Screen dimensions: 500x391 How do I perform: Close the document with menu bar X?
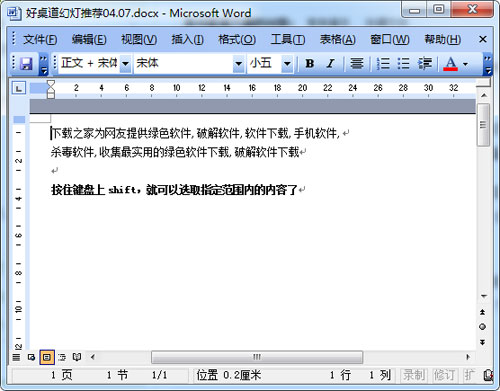tap(482, 39)
